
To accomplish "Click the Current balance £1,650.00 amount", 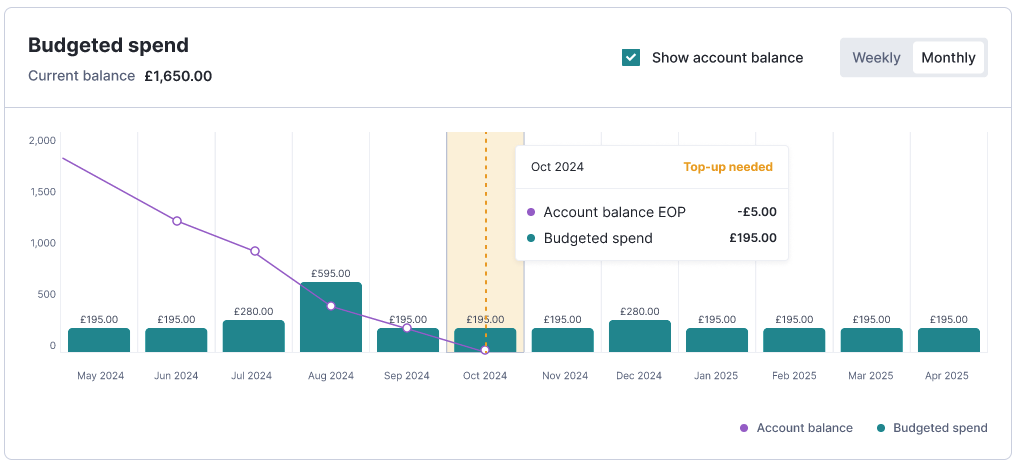I will [176, 76].
